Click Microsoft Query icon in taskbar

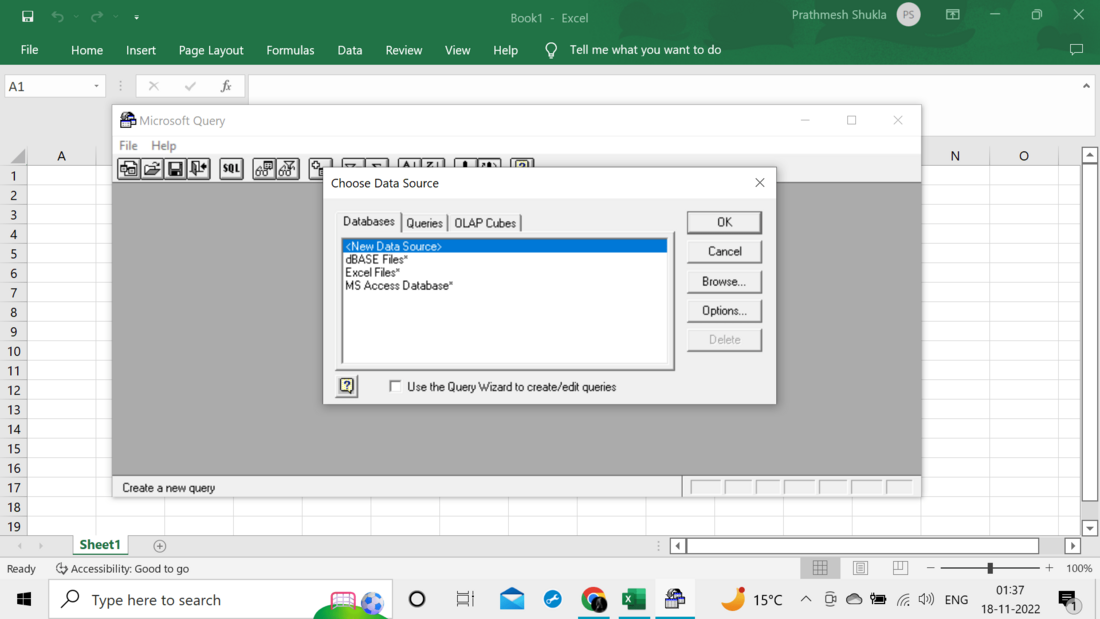(675, 599)
